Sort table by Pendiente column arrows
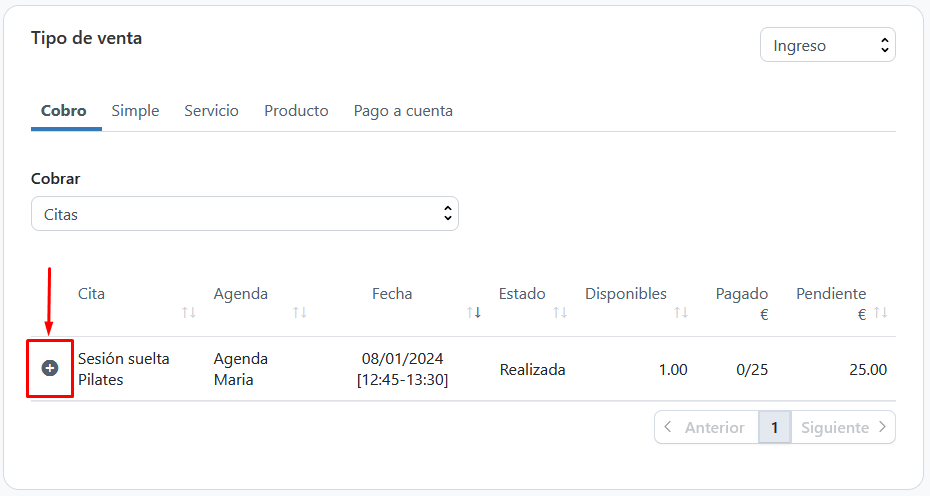The width and height of the screenshot is (930, 496). coord(880,313)
